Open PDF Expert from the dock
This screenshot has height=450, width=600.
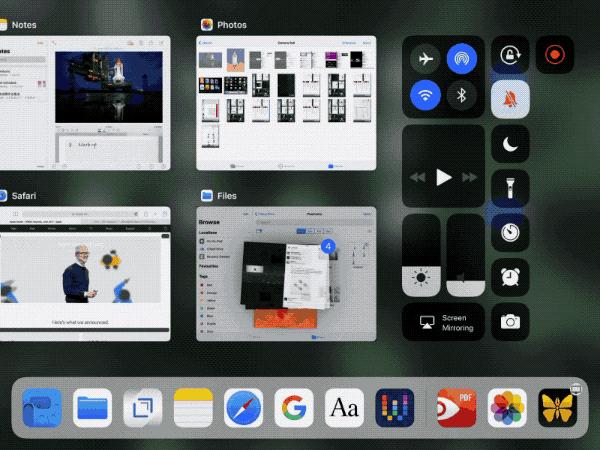(x=457, y=408)
